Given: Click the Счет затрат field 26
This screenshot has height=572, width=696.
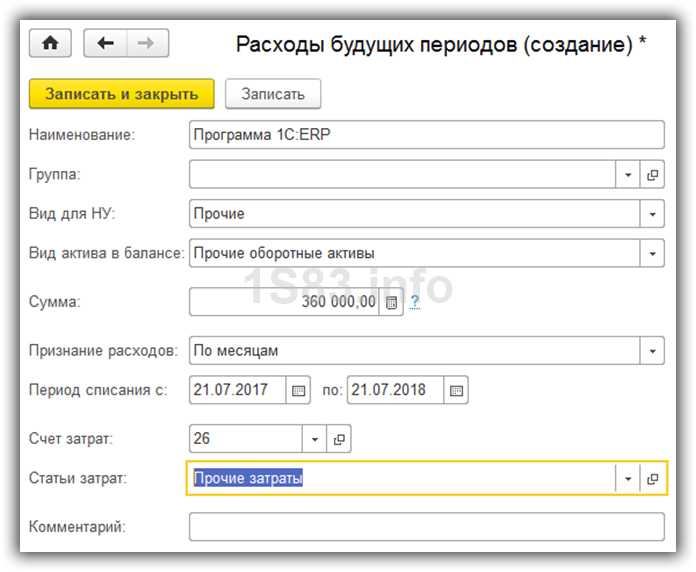Looking at the screenshot, I should [x=245, y=438].
